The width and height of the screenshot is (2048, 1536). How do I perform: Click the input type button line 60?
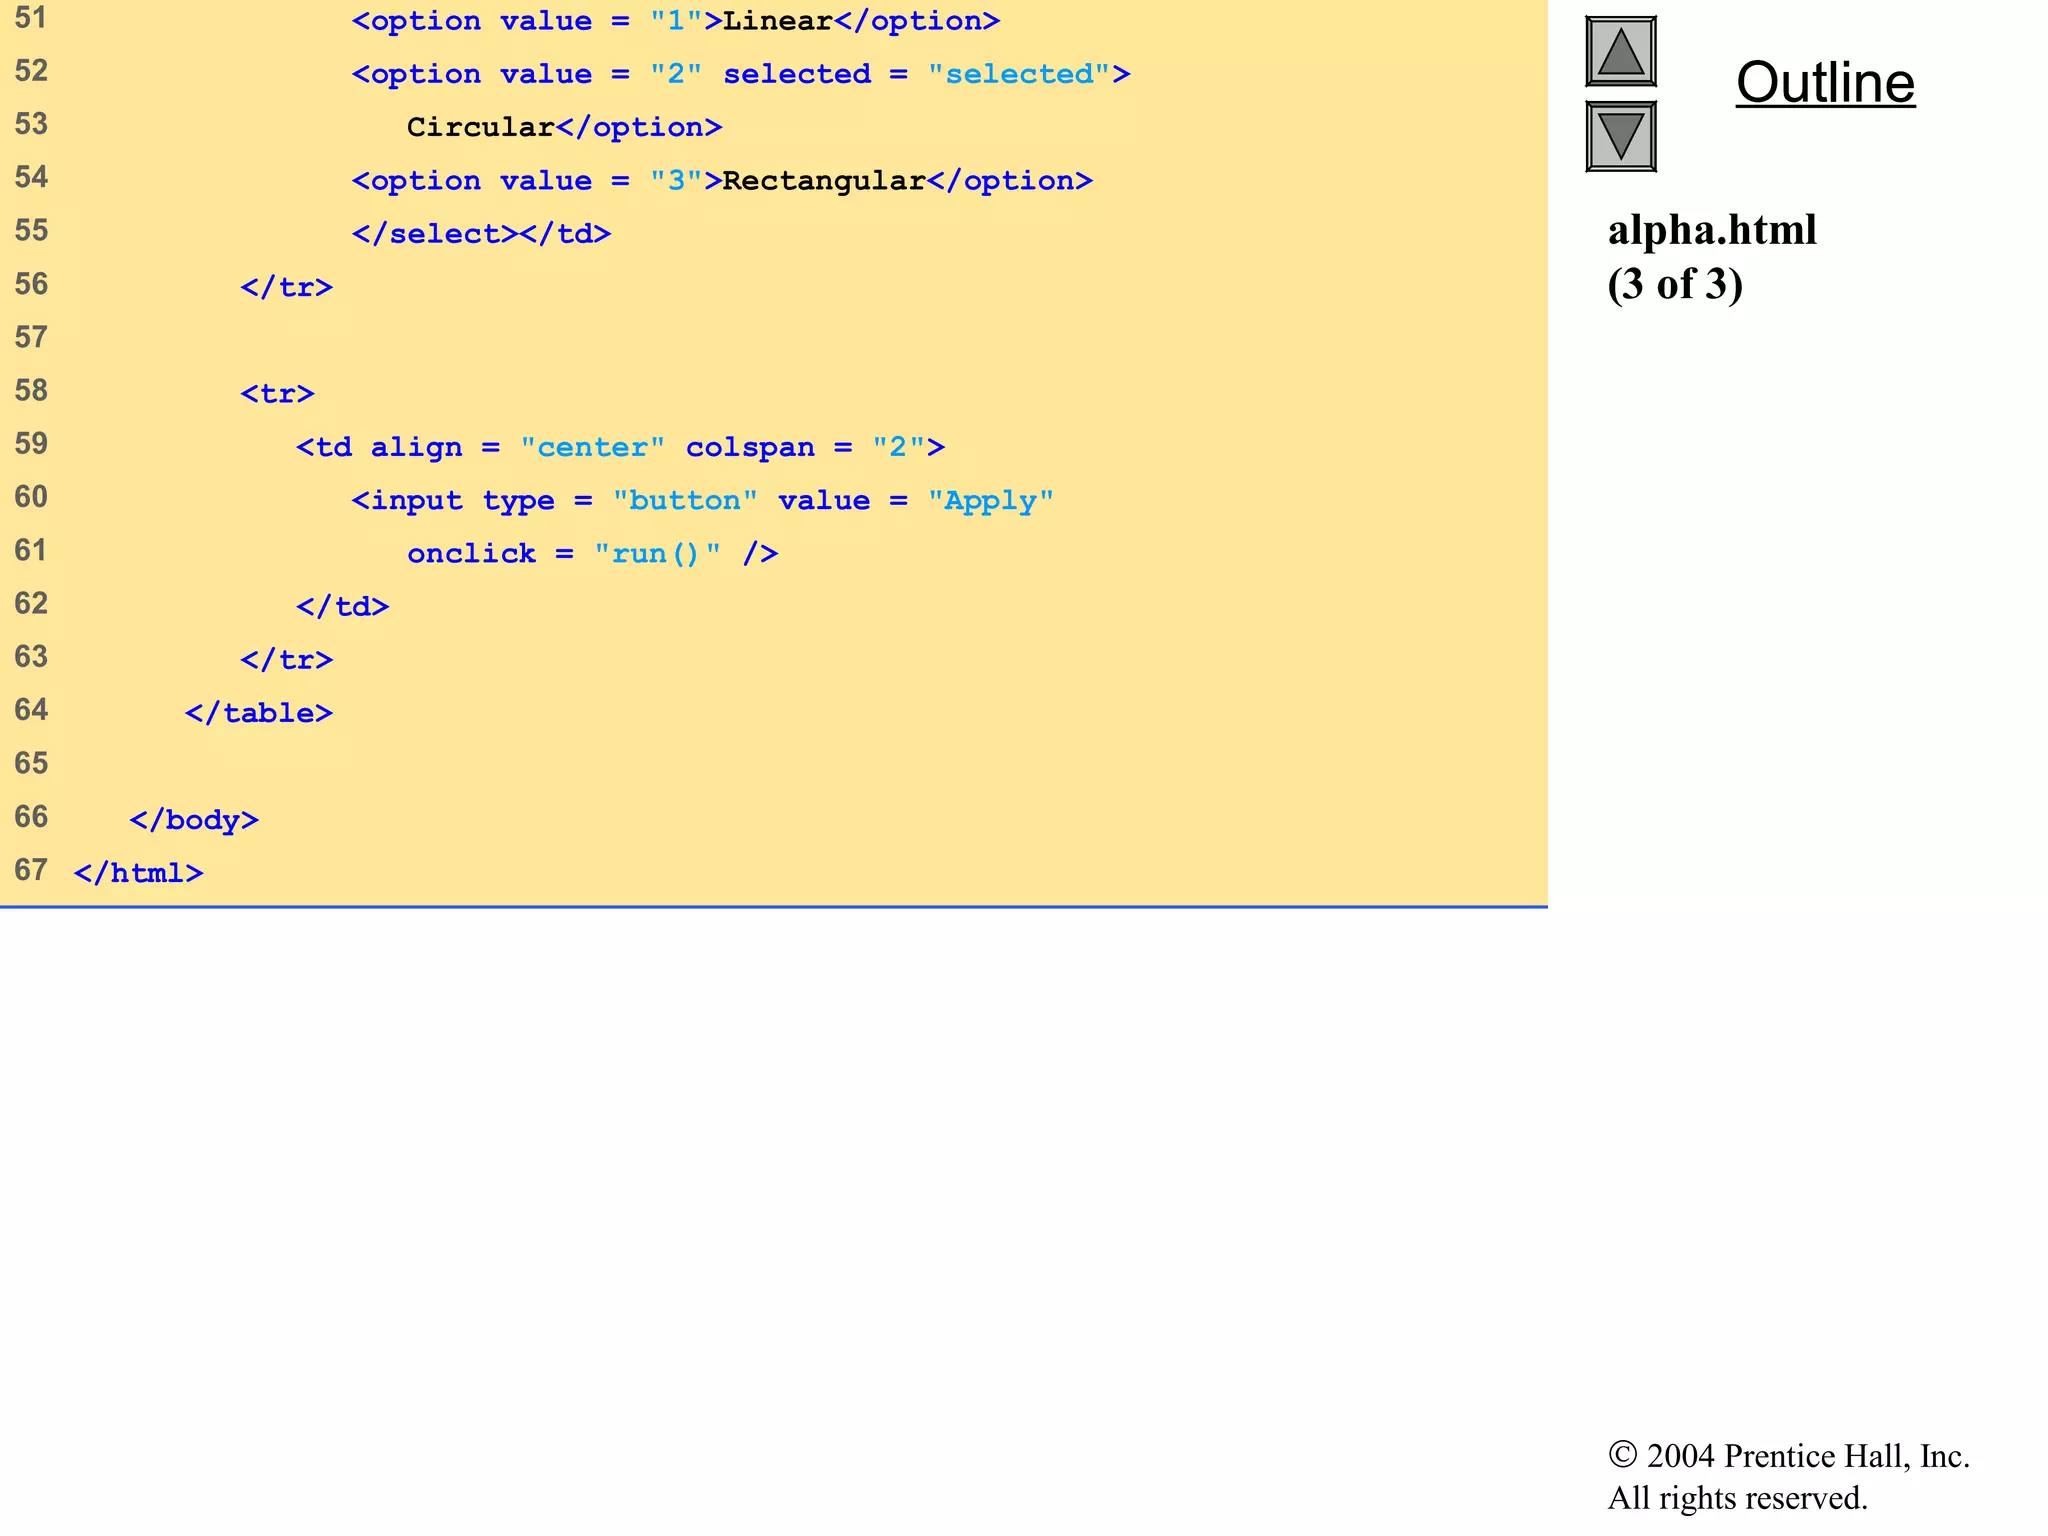pos(703,500)
